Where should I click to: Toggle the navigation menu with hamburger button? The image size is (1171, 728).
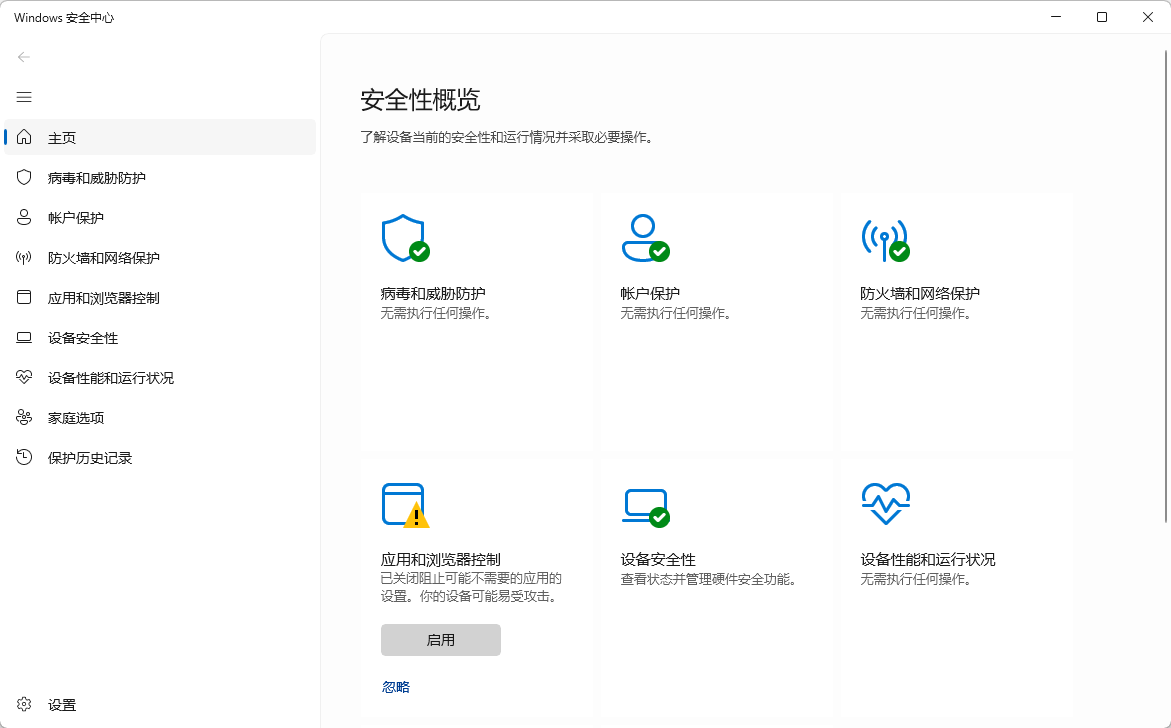click(x=24, y=97)
